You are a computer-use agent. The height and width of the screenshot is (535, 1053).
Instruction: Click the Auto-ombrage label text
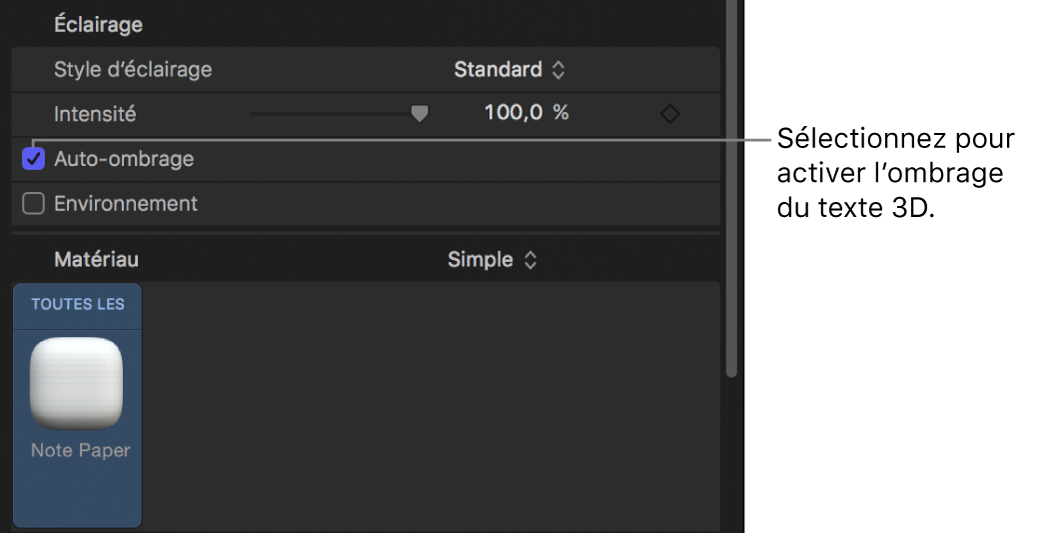click(x=124, y=159)
